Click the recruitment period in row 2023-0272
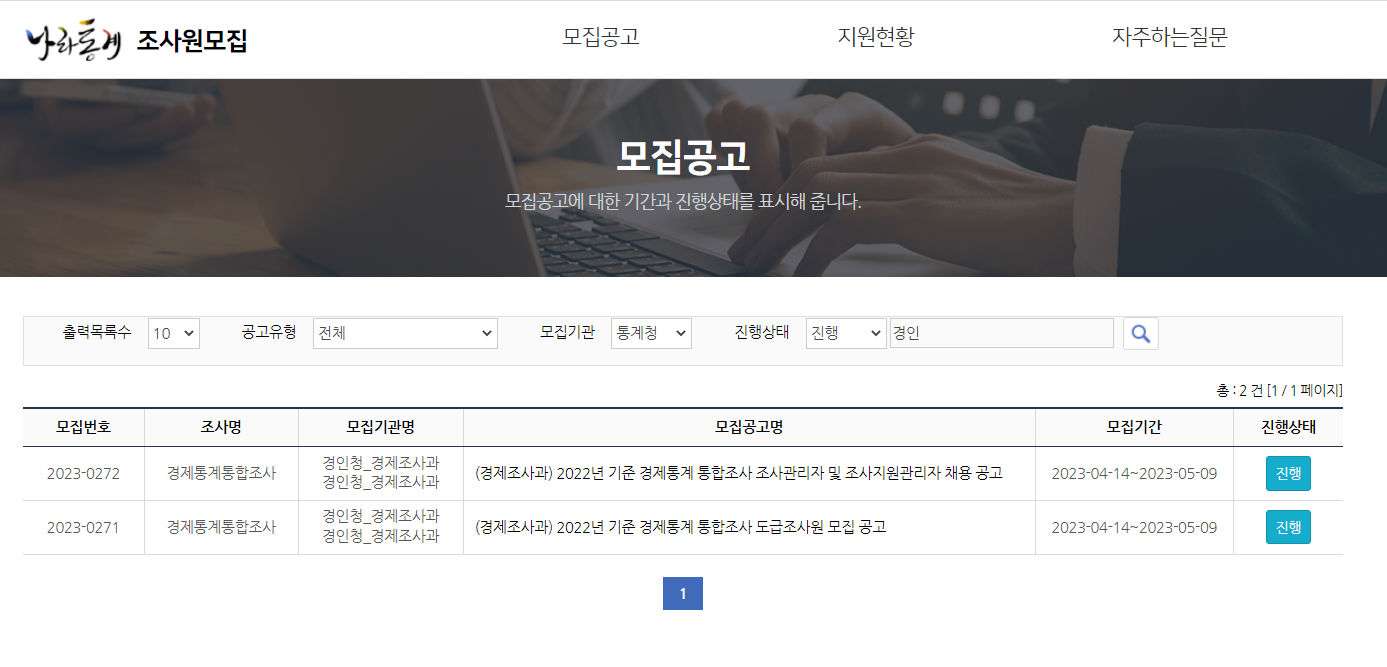 point(1134,474)
